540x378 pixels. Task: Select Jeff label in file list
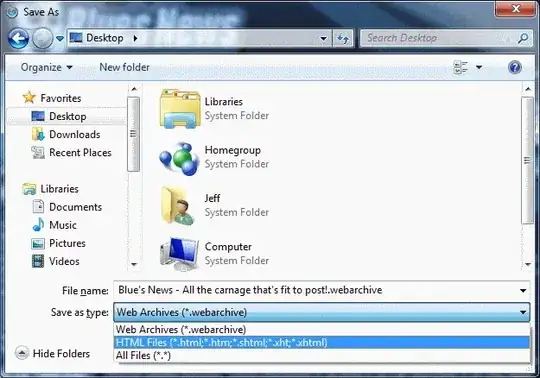212,198
